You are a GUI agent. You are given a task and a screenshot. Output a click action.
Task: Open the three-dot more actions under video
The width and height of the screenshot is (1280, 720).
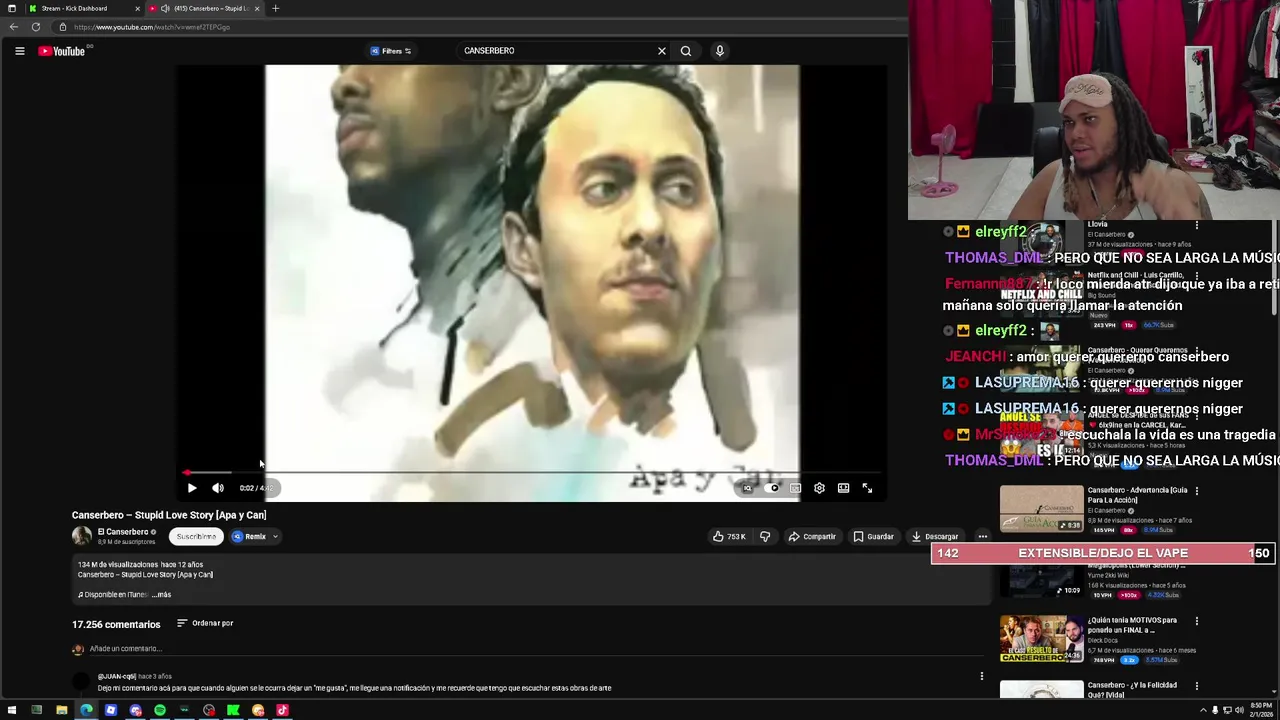point(982,537)
